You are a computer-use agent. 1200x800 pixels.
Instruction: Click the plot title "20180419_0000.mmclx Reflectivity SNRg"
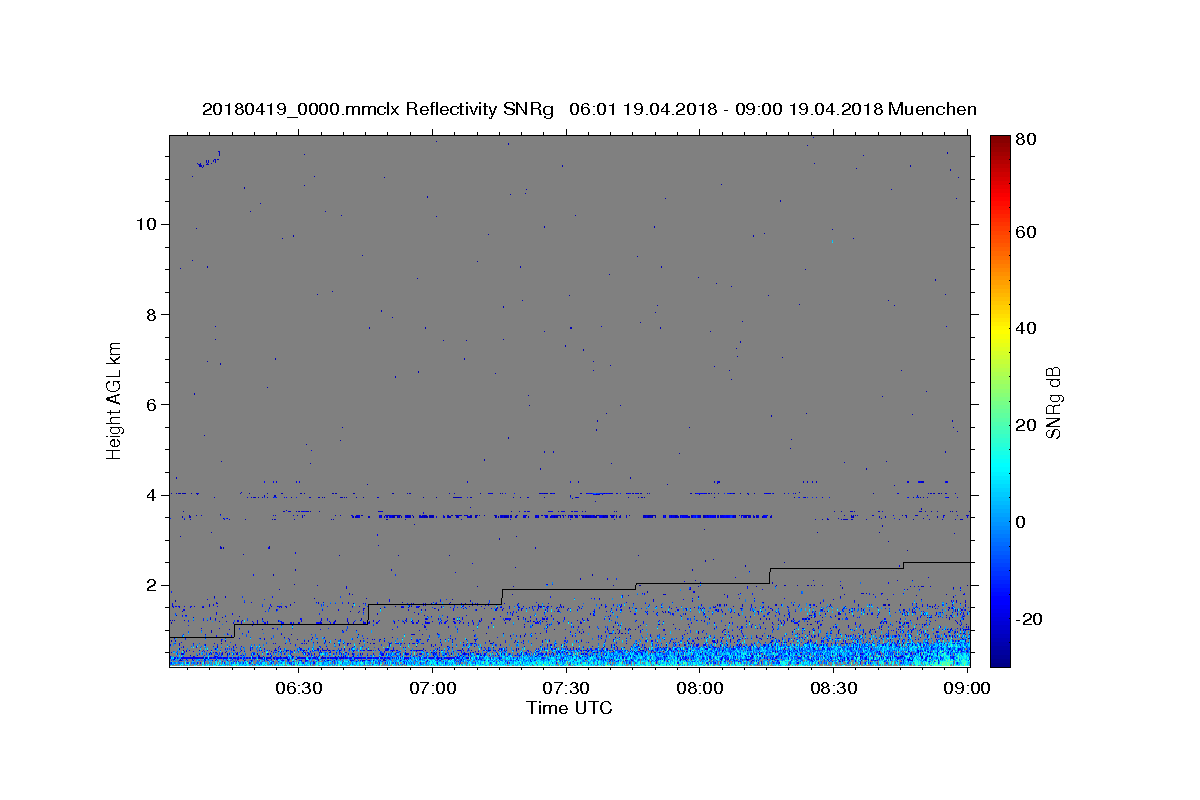click(378, 109)
